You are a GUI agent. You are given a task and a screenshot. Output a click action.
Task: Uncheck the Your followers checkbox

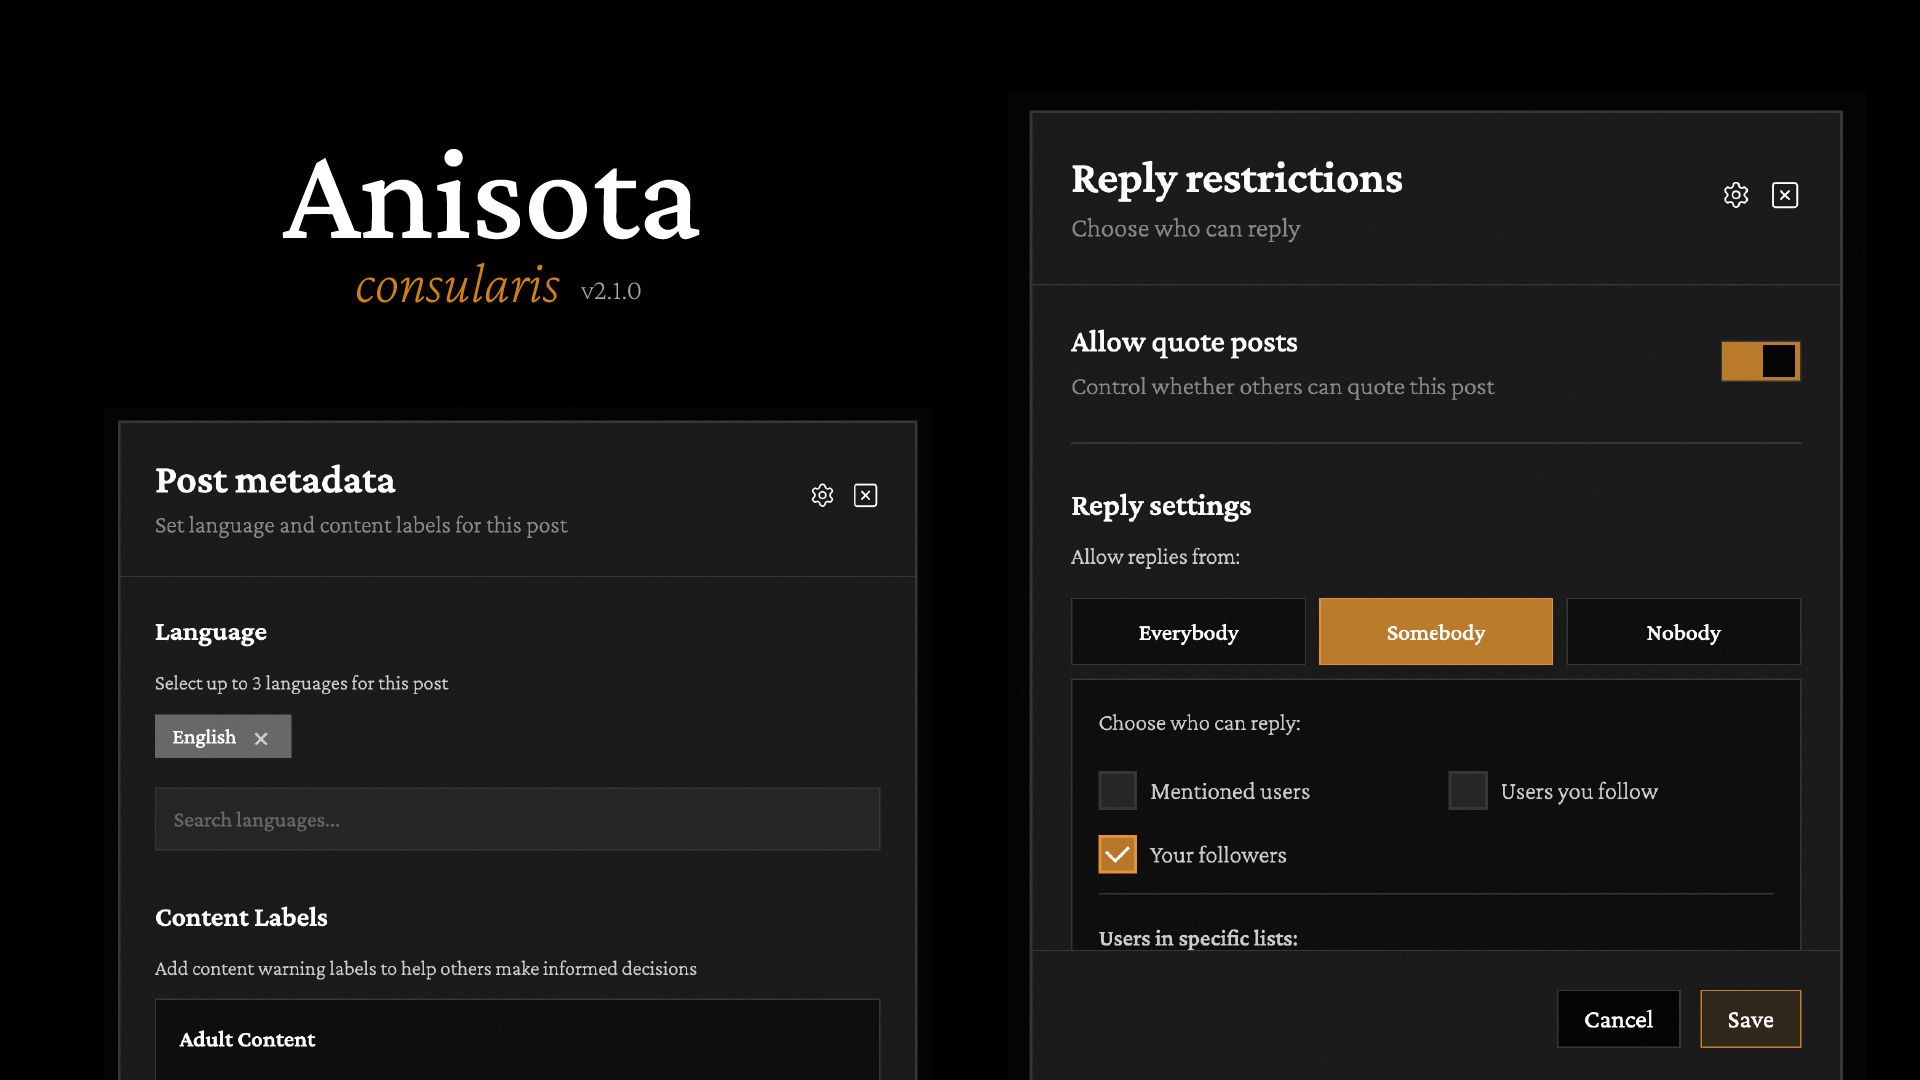pyautogui.click(x=1117, y=855)
